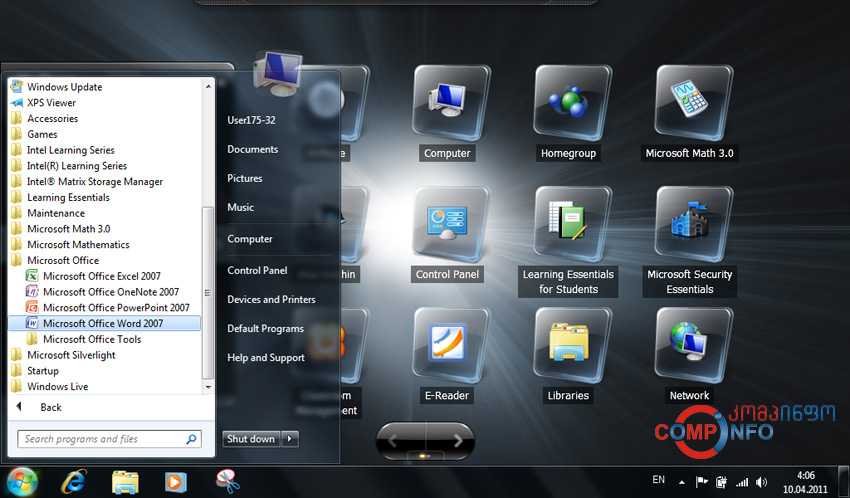Click the user account picture
Viewport: 850px width, 498px height.
[x=277, y=72]
